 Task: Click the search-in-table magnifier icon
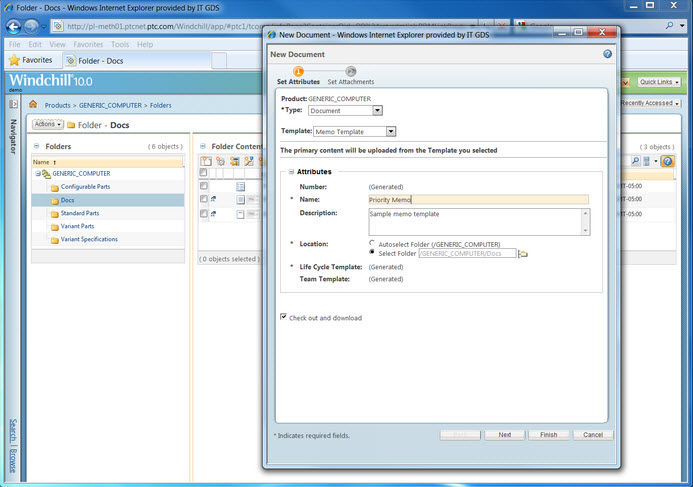(635, 161)
